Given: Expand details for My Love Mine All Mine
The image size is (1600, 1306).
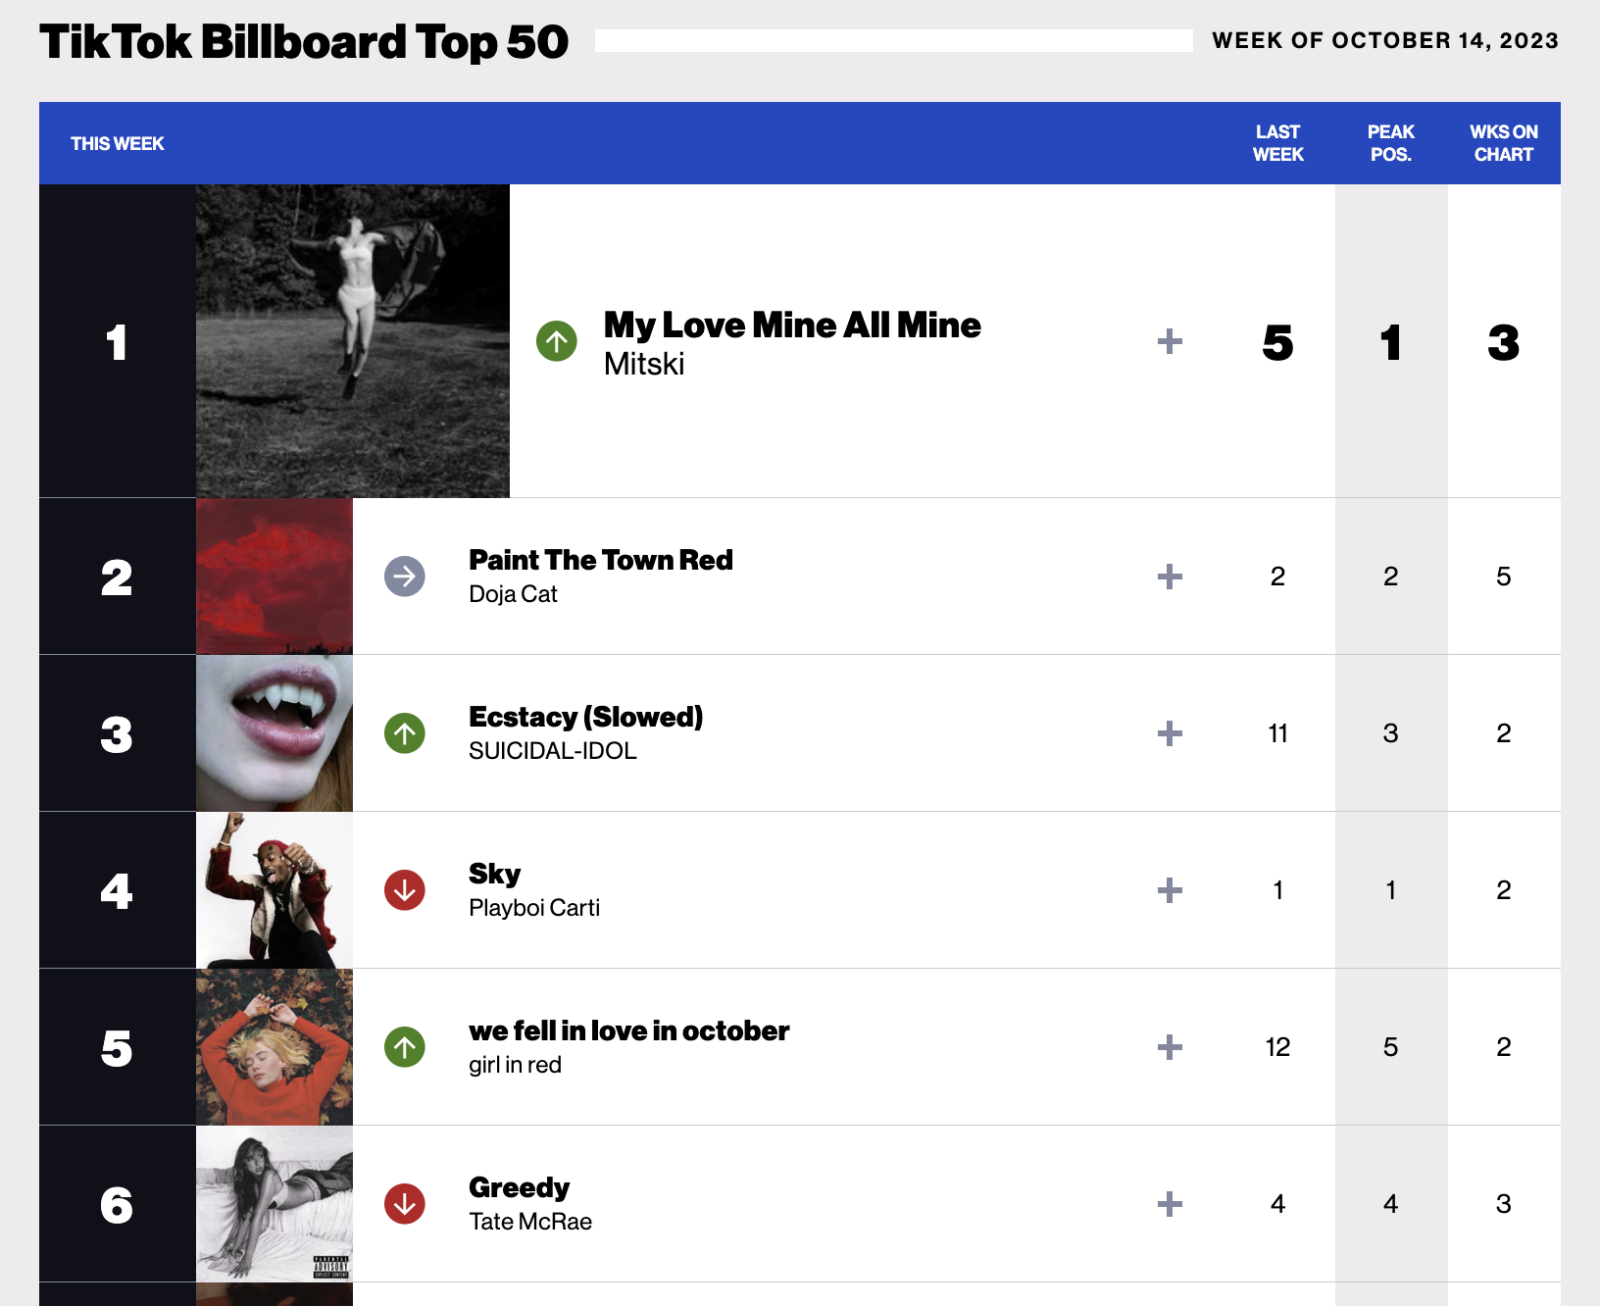Looking at the screenshot, I should 1168,340.
